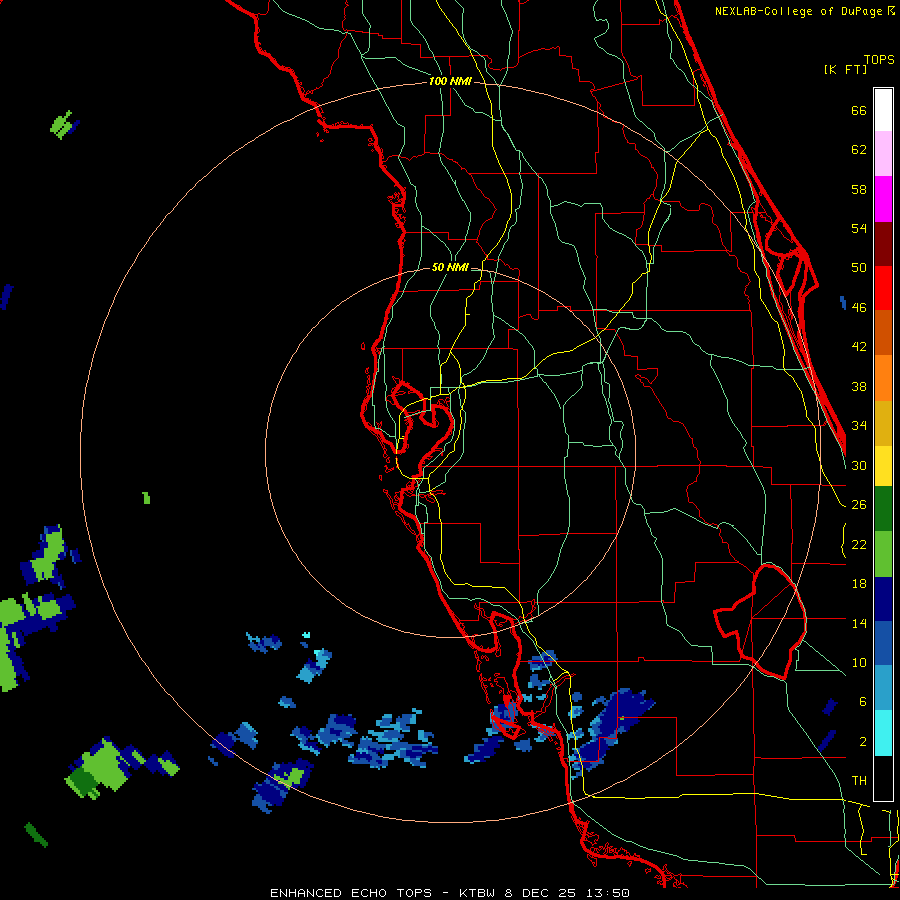This screenshot has height=900, width=900.
Task: Click the 42 legend value
Action: pos(859,347)
